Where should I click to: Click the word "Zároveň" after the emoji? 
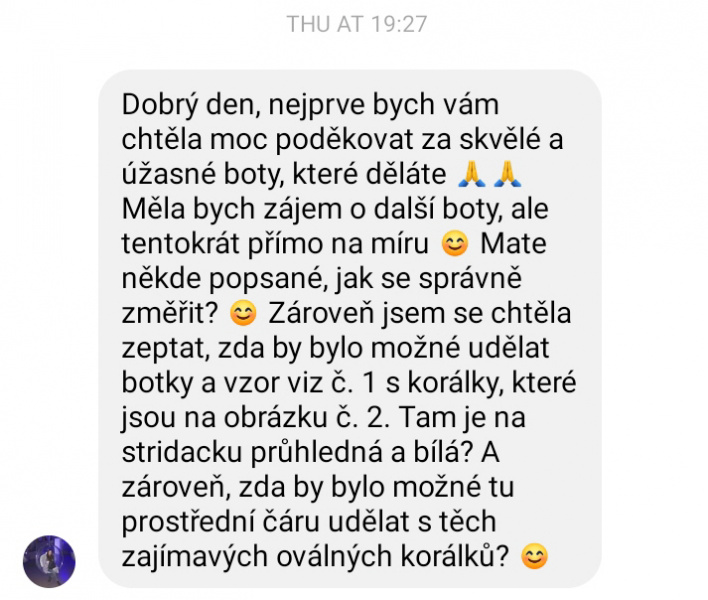coord(321,313)
